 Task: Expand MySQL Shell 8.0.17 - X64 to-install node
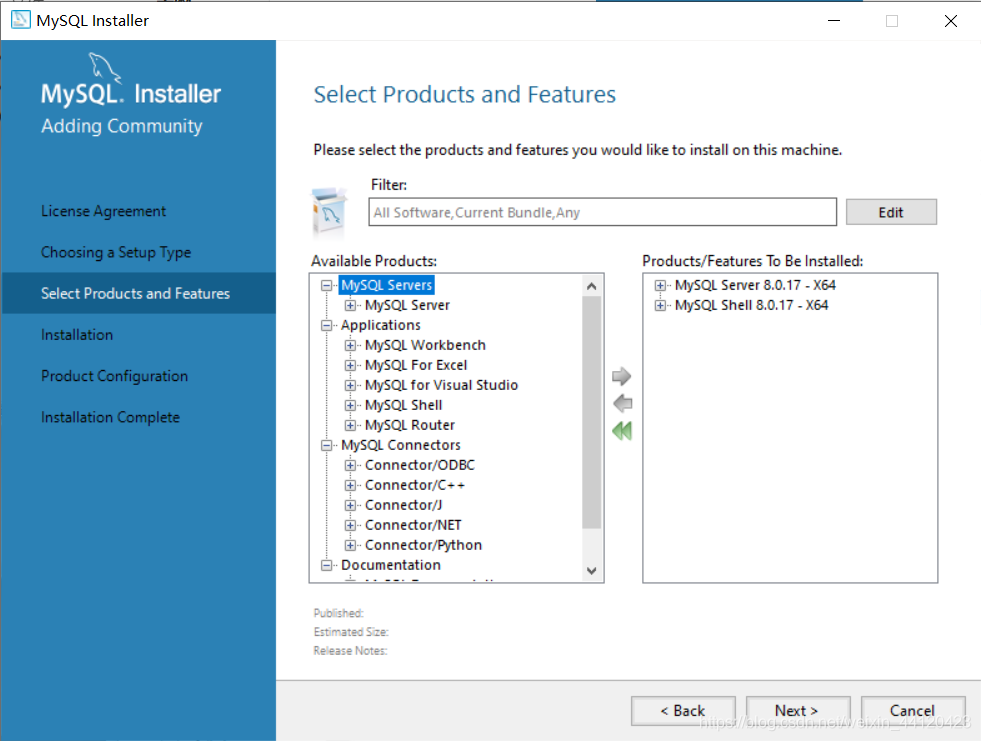pyautogui.click(x=660, y=305)
